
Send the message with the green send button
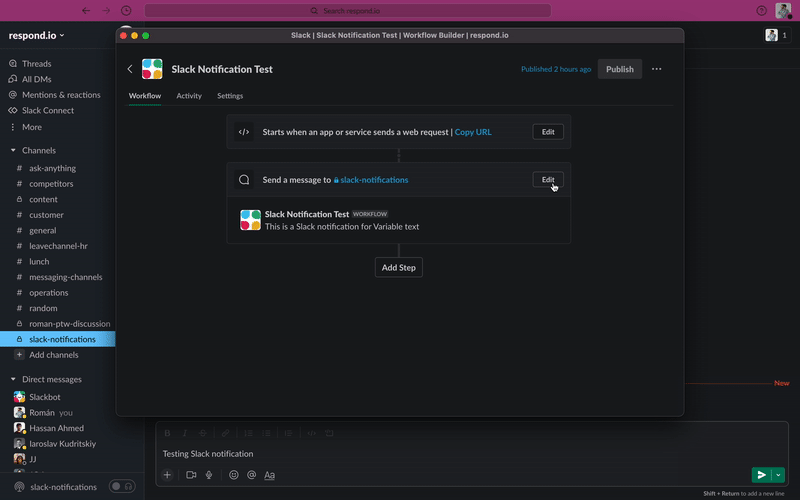coord(761,475)
